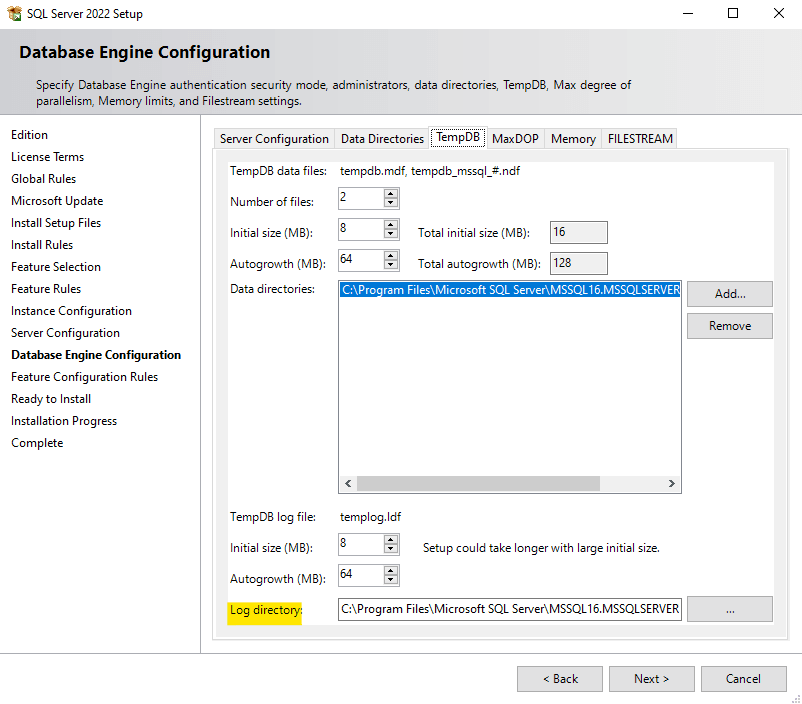Decrease Number of files with down arrow

pos(391,203)
